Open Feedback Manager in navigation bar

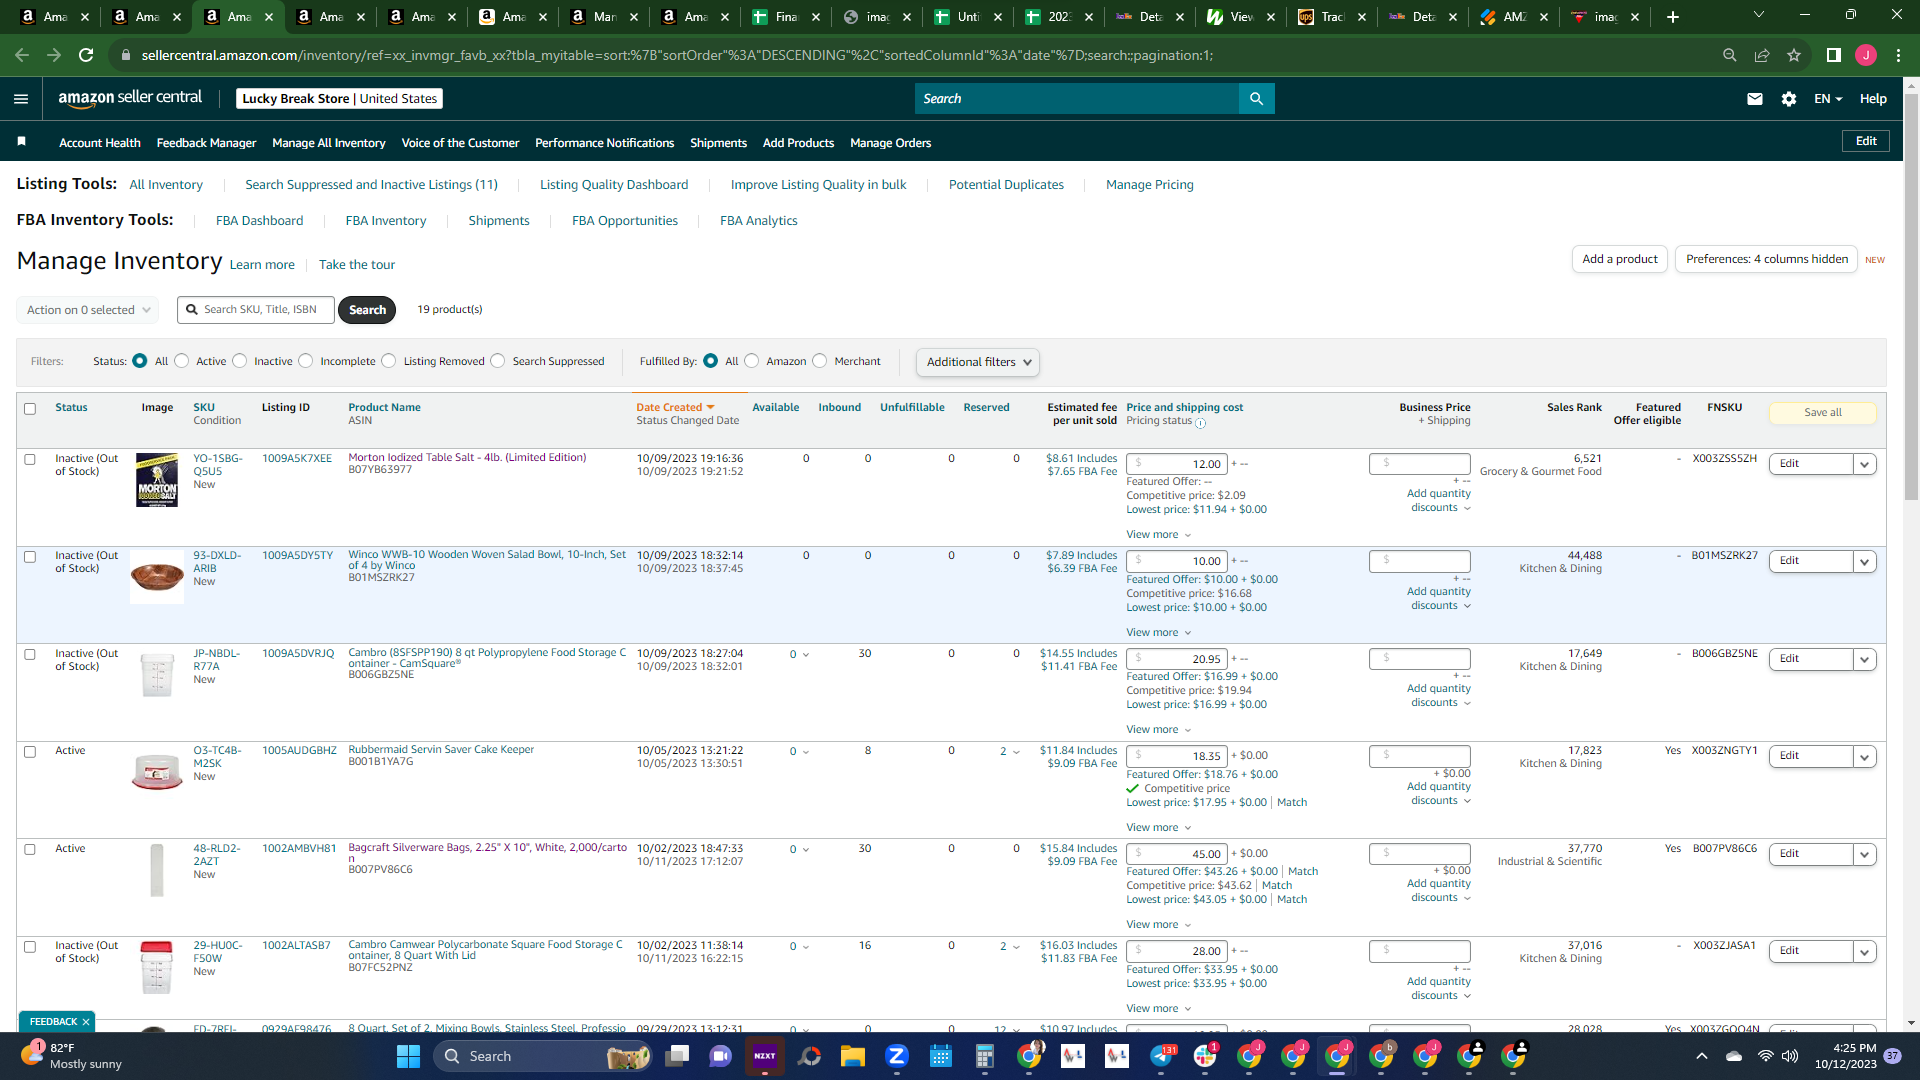click(206, 143)
